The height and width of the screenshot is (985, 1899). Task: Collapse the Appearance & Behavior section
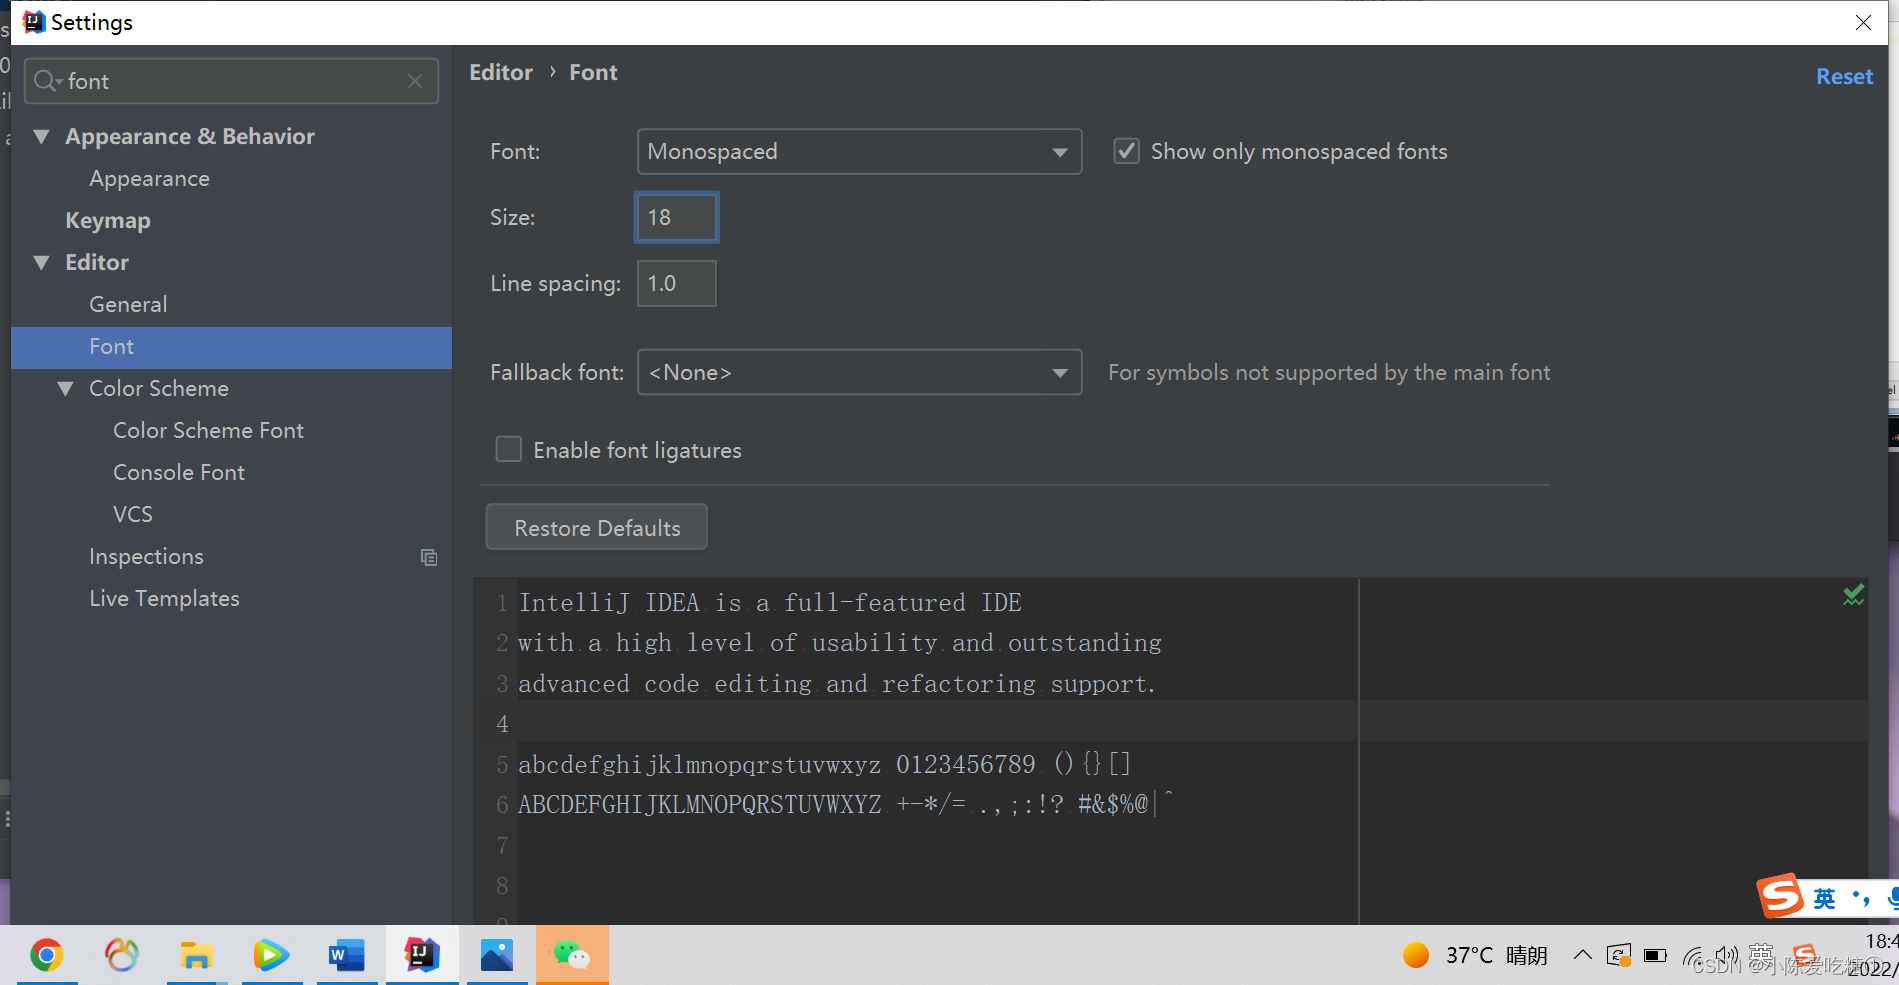click(x=42, y=137)
